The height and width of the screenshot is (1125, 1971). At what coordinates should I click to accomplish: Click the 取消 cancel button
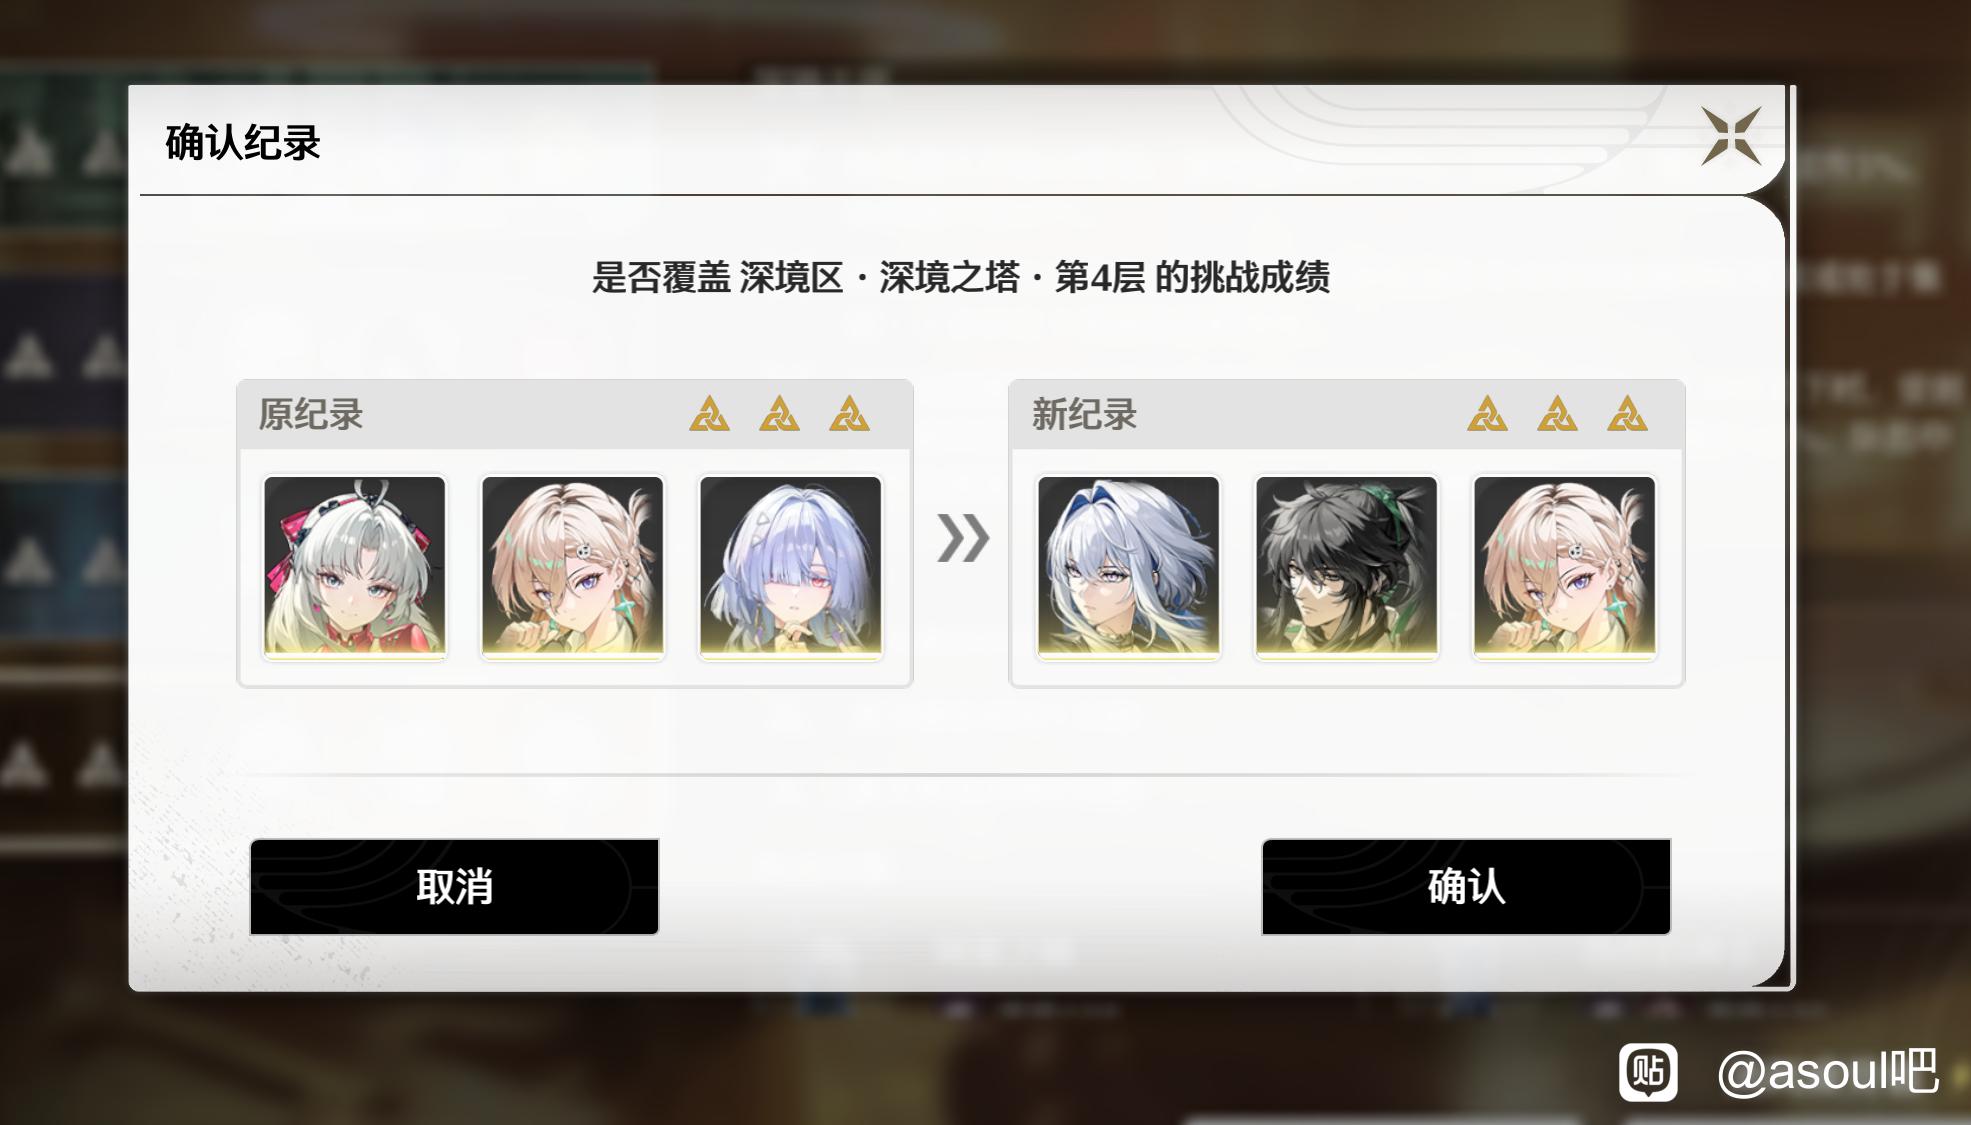tap(454, 887)
